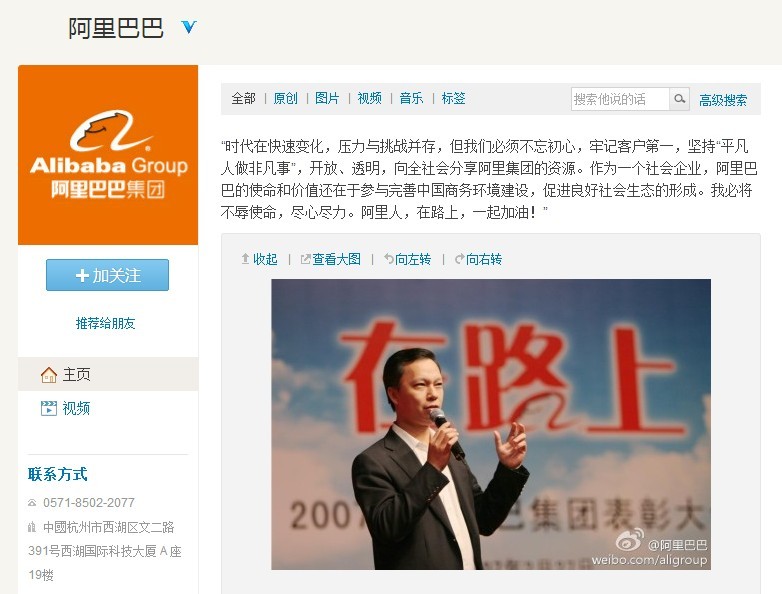Image resolution: width=782 pixels, height=594 pixels.
Task: Select the 全部 filter tab
Action: click(x=243, y=98)
